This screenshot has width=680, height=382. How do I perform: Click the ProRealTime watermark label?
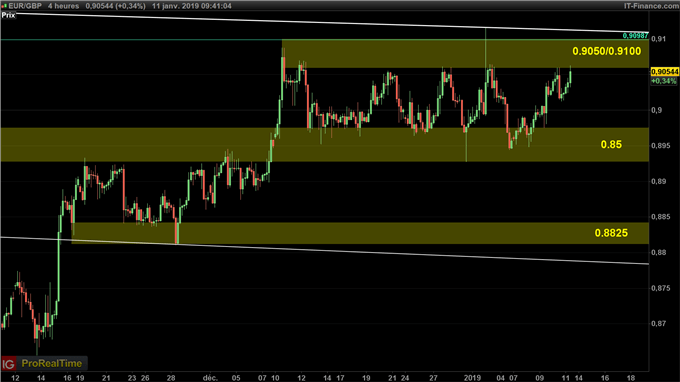52,363
